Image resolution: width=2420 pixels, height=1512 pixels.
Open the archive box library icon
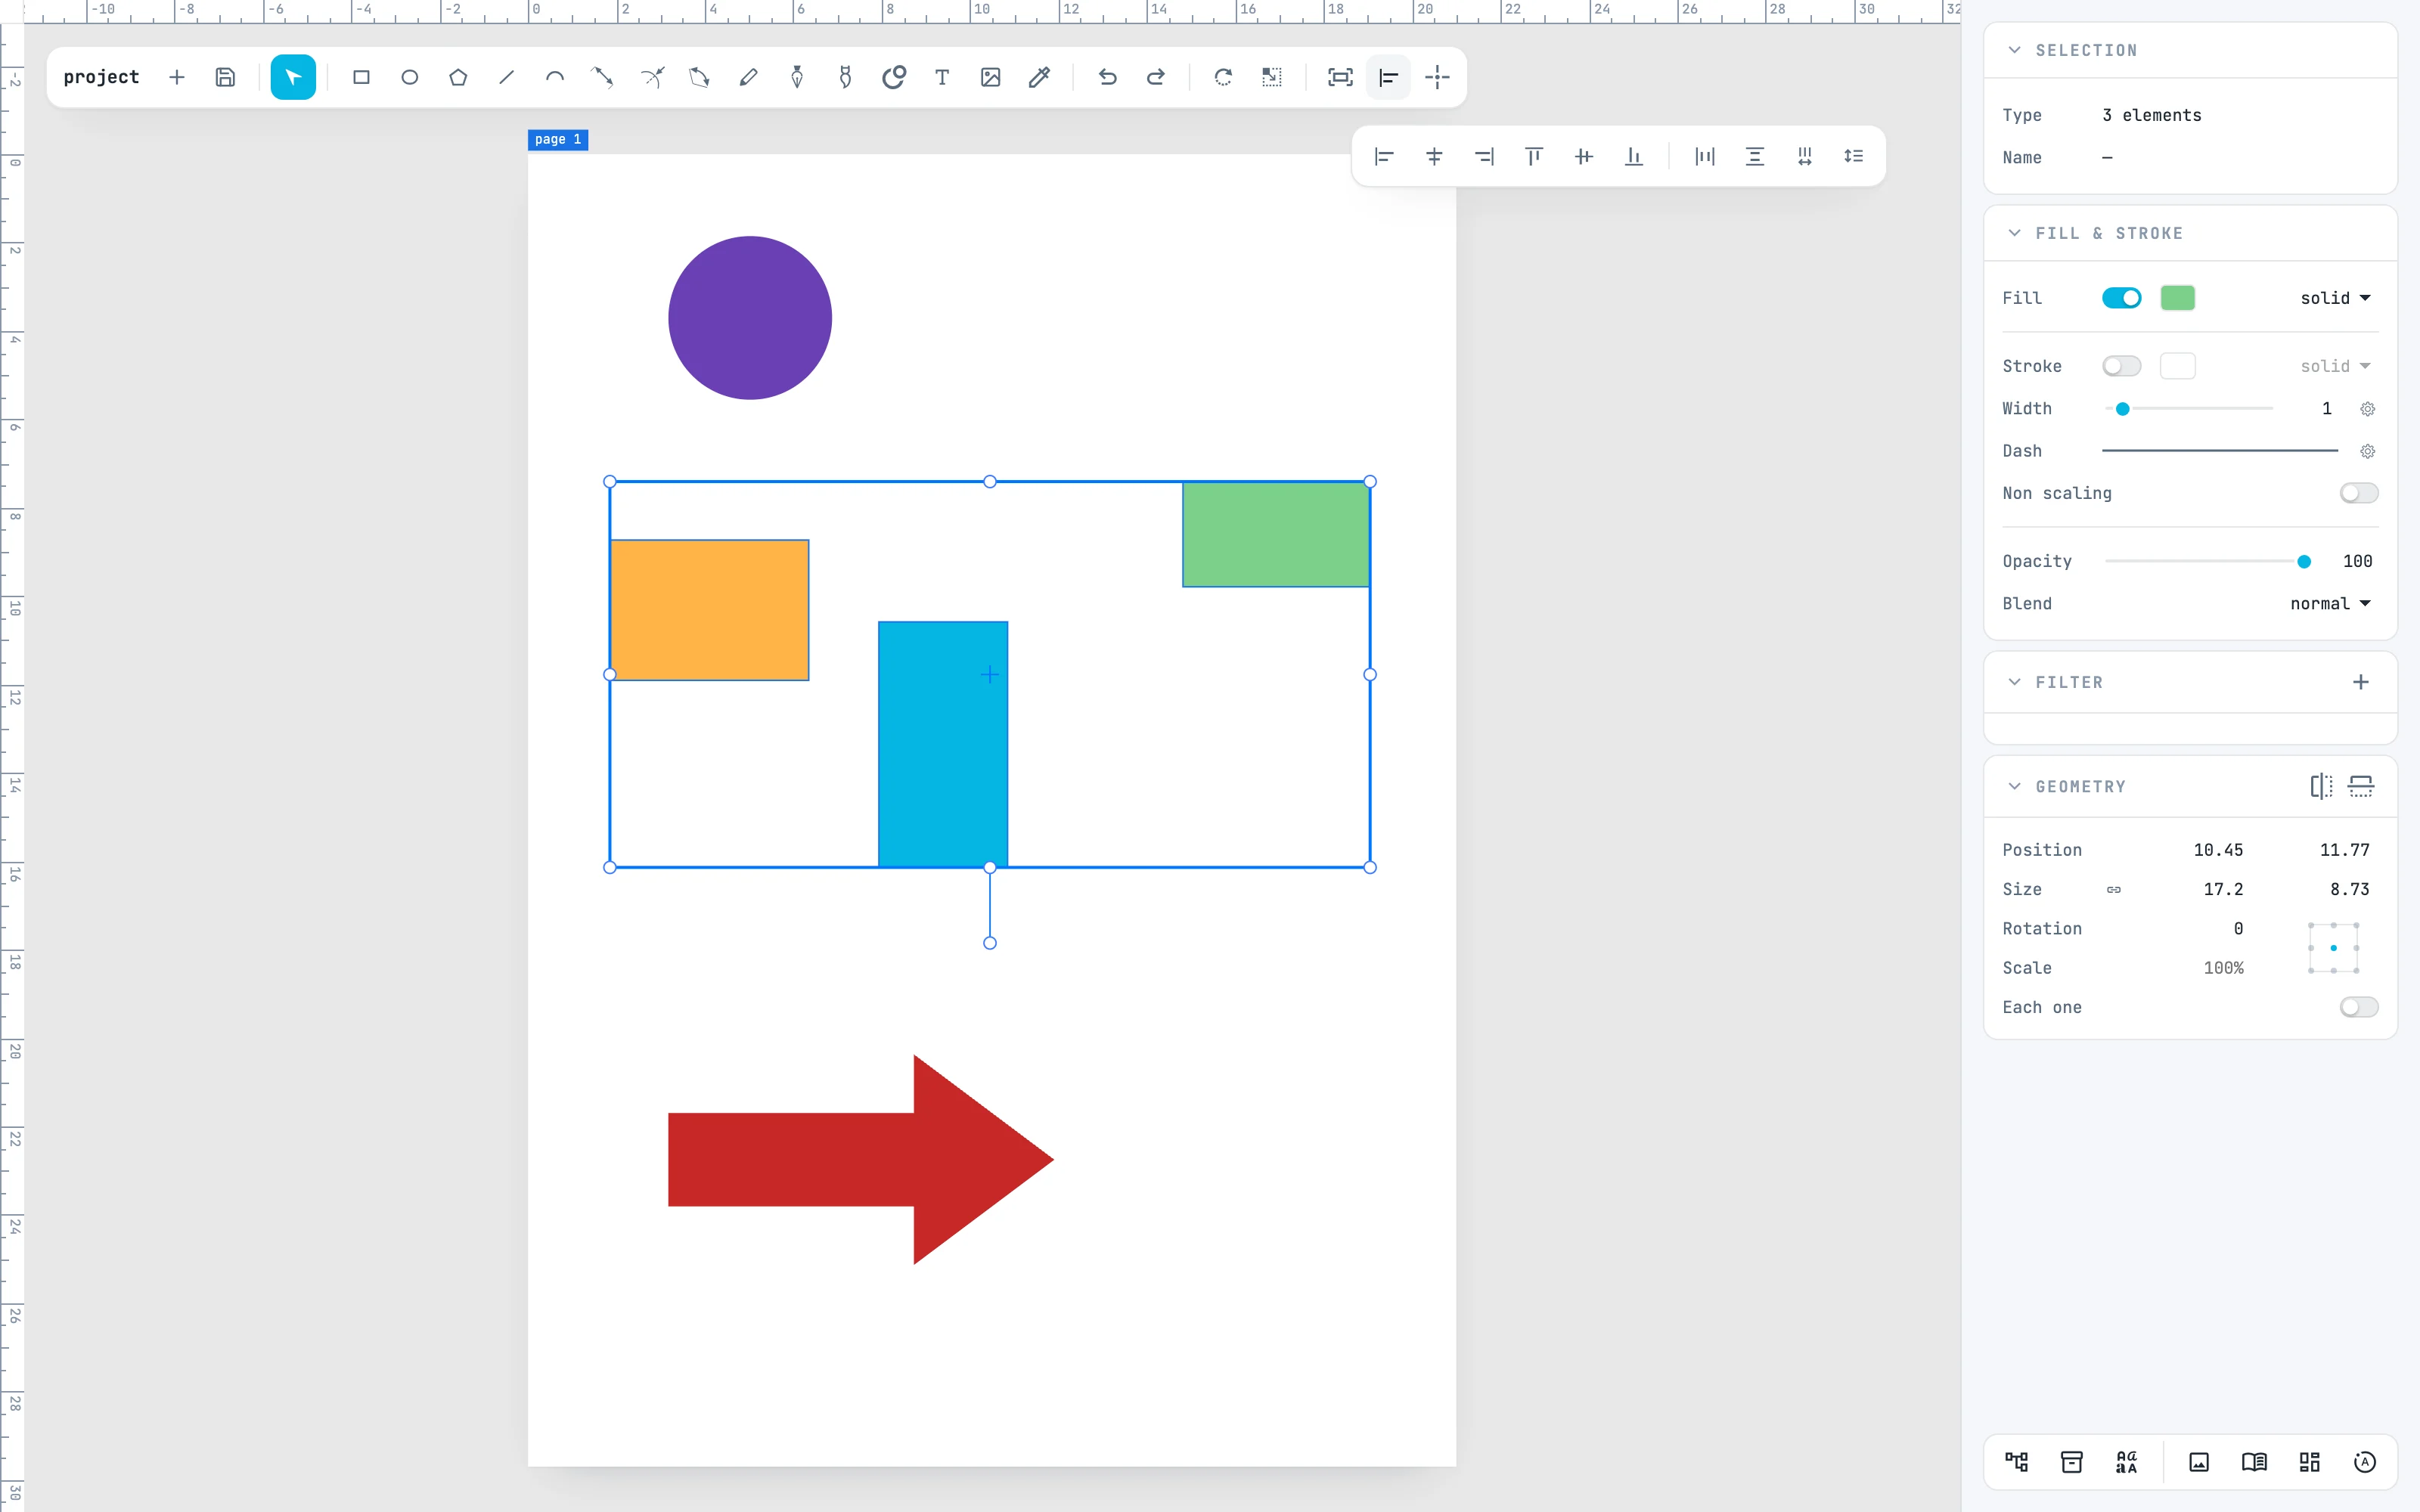(2072, 1462)
